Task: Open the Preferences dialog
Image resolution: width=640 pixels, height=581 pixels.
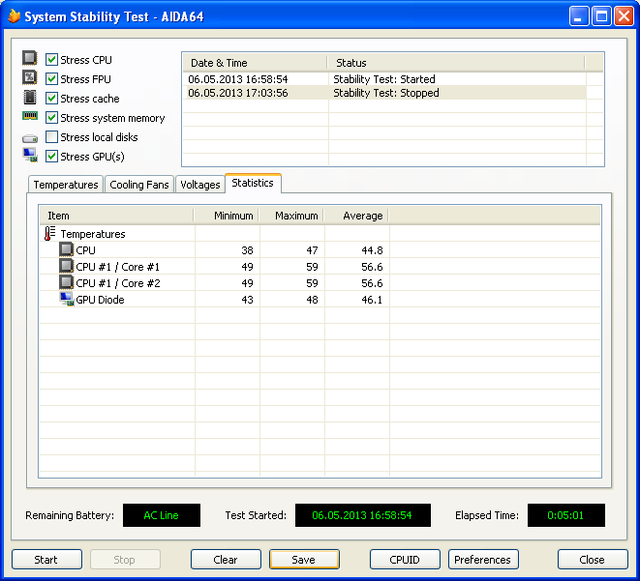Action: 483,560
